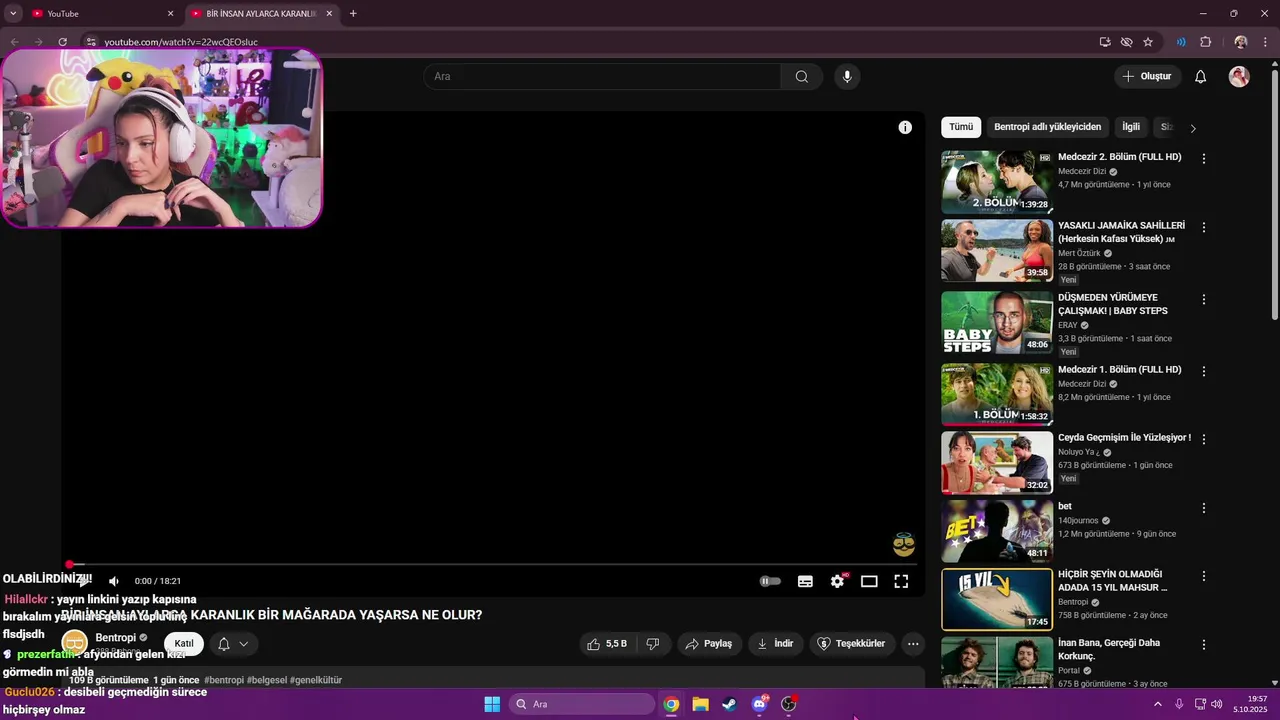1280x720 pixels.
Task: Open HİÇBİR ŞEYİN OLMADIĞI ADADA video title
Action: (x=1112, y=581)
